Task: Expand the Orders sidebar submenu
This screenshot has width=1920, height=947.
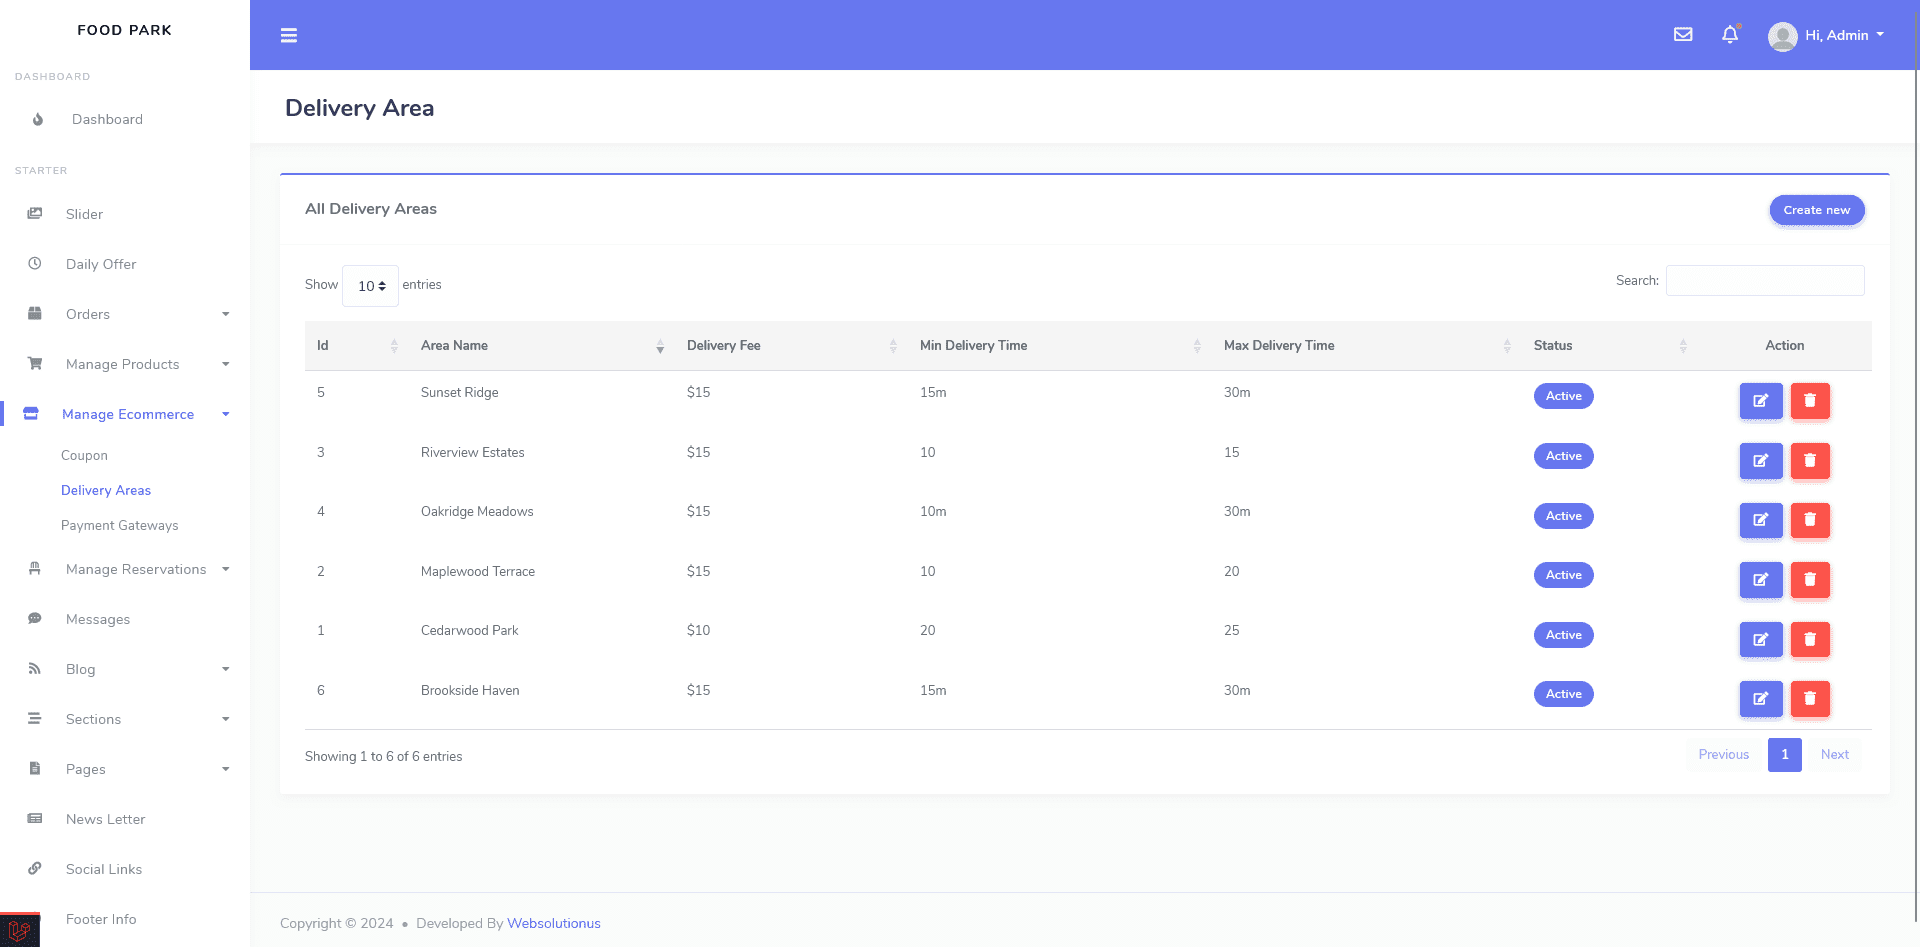Action: (226, 314)
